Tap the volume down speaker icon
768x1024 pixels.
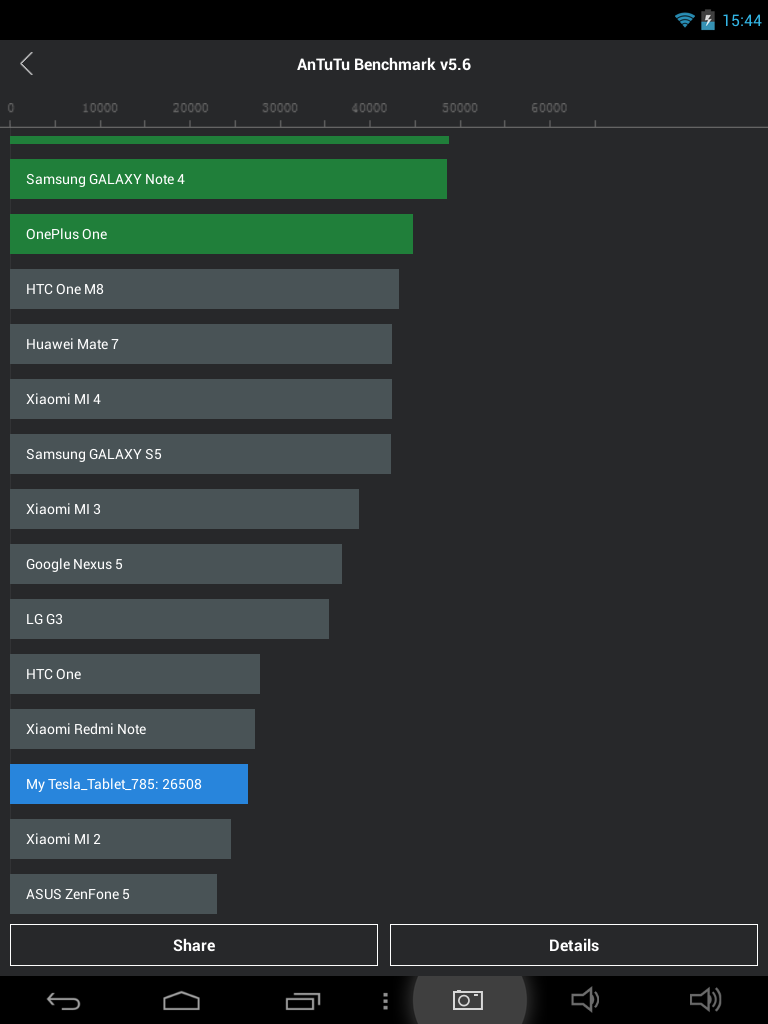tap(584, 1000)
